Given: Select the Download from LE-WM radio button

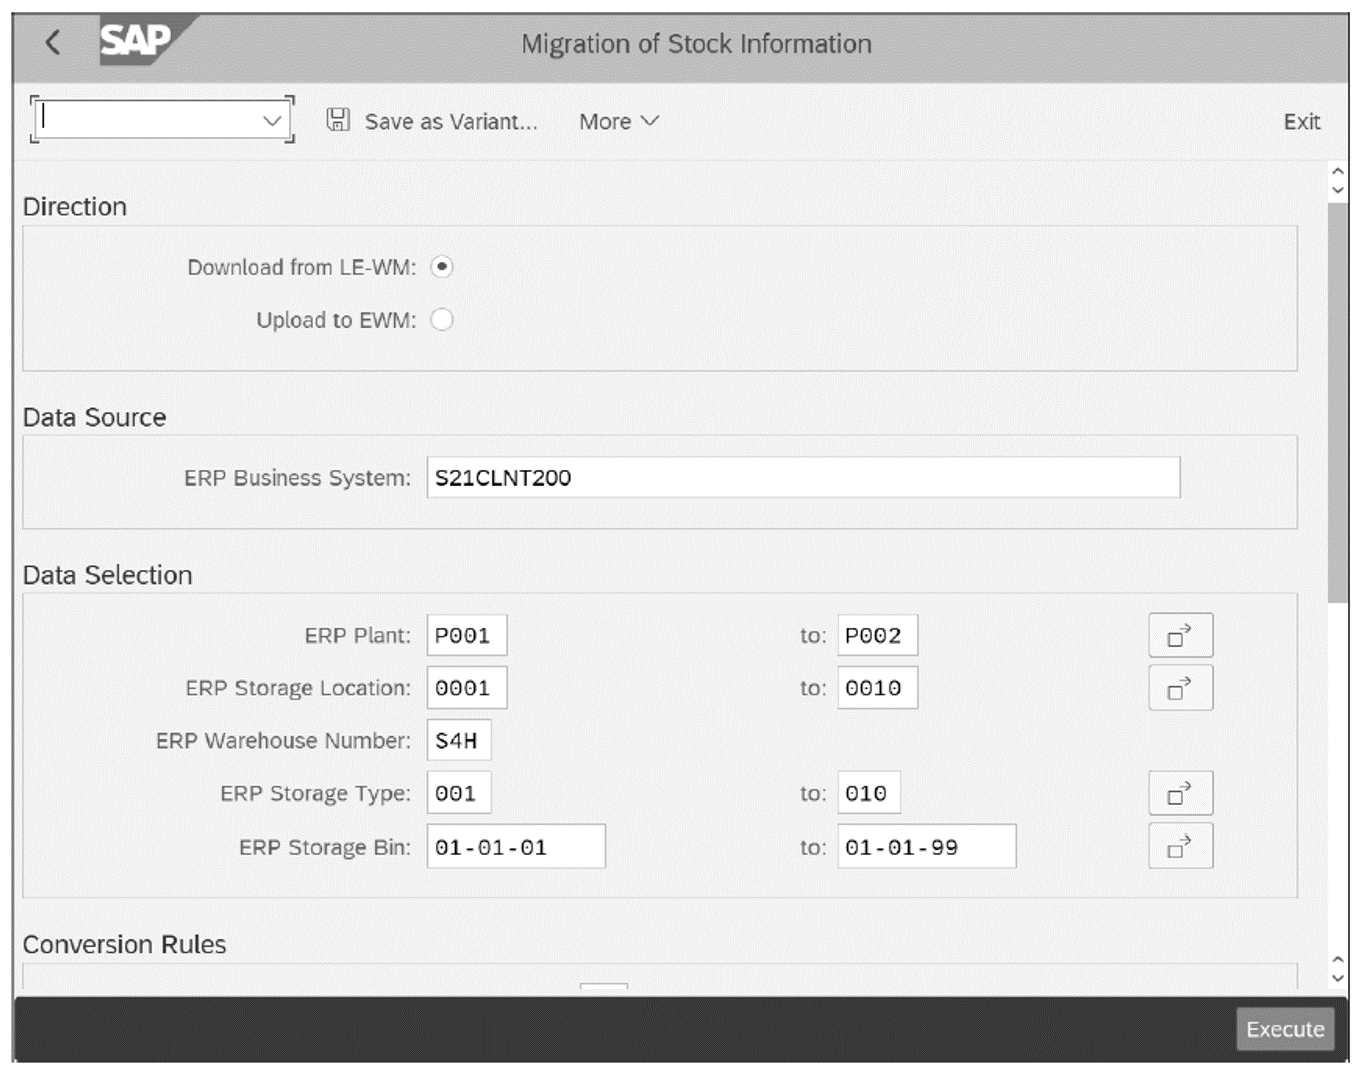Looking at the screenshot, I should pyautogui.click(x=442, y=267).
